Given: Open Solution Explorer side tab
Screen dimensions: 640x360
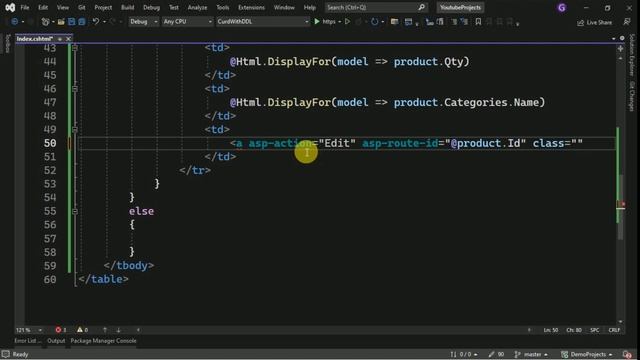Looking at the screenshot, I should (632, 55).
